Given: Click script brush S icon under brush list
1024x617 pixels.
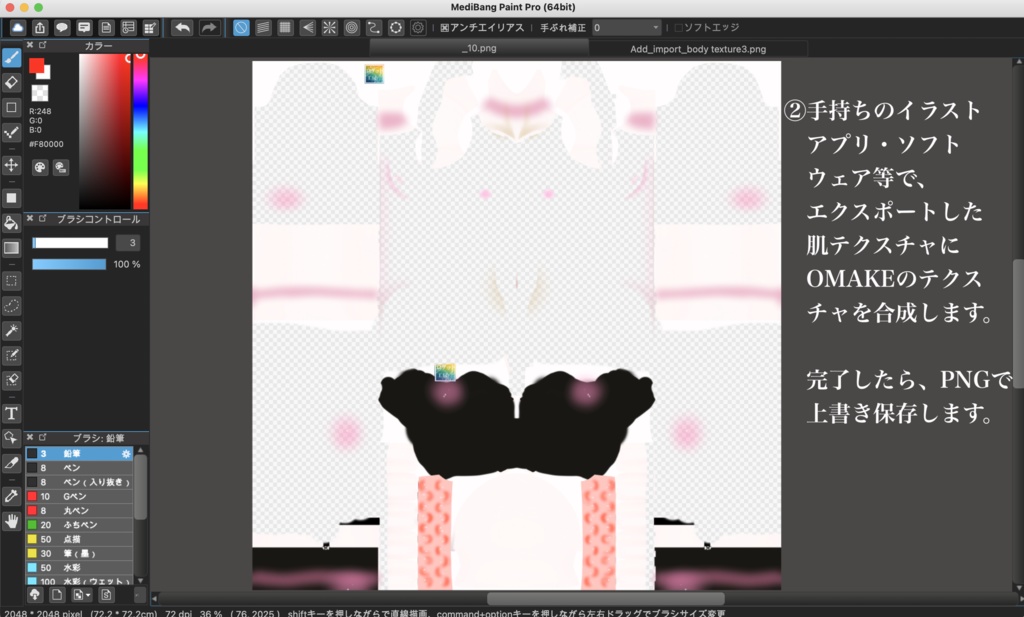Looking at the screenshot, I should tap(106, 595).
